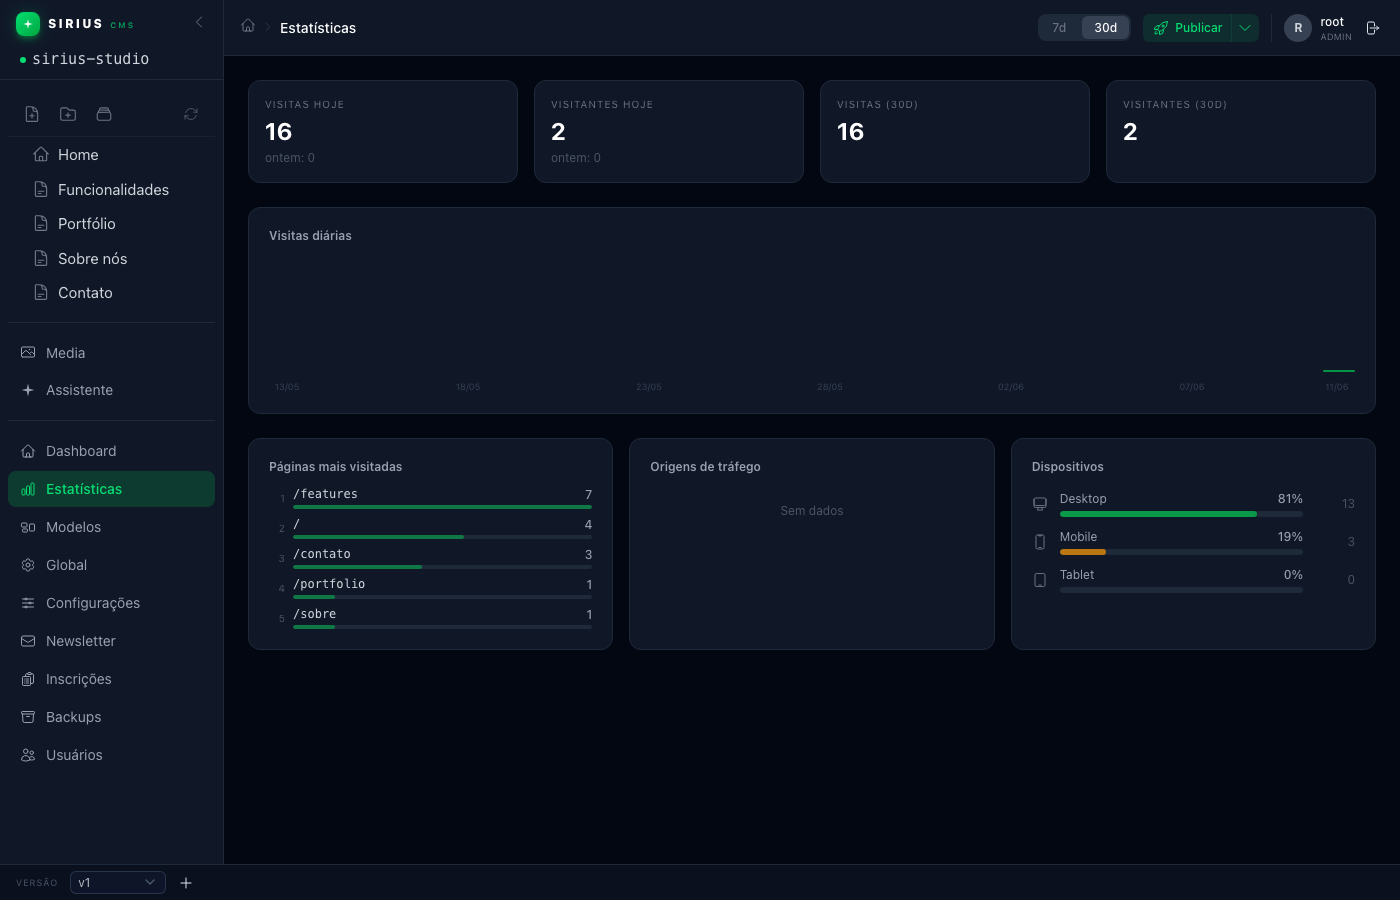
Task: Click the Sem dados text
Action: (812, 511)
